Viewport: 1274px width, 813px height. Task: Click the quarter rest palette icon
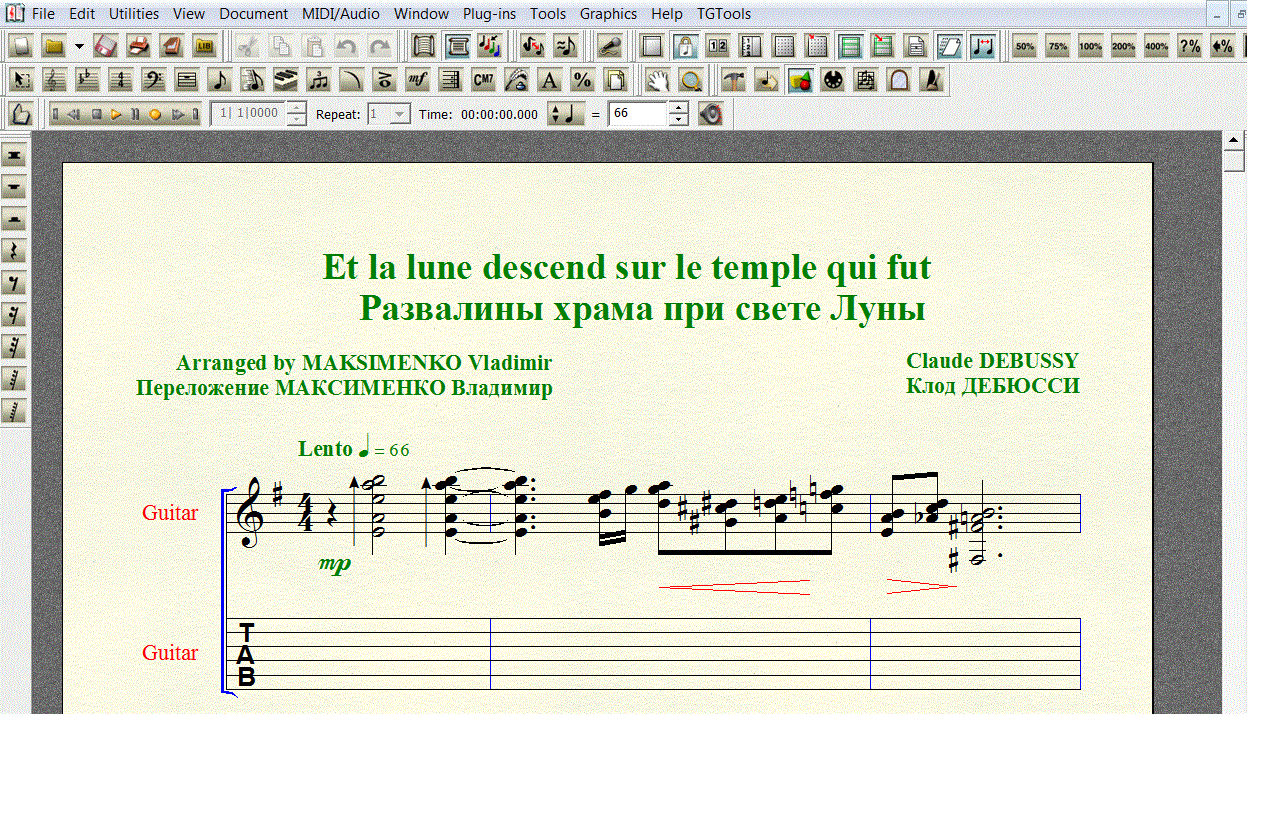14,251
